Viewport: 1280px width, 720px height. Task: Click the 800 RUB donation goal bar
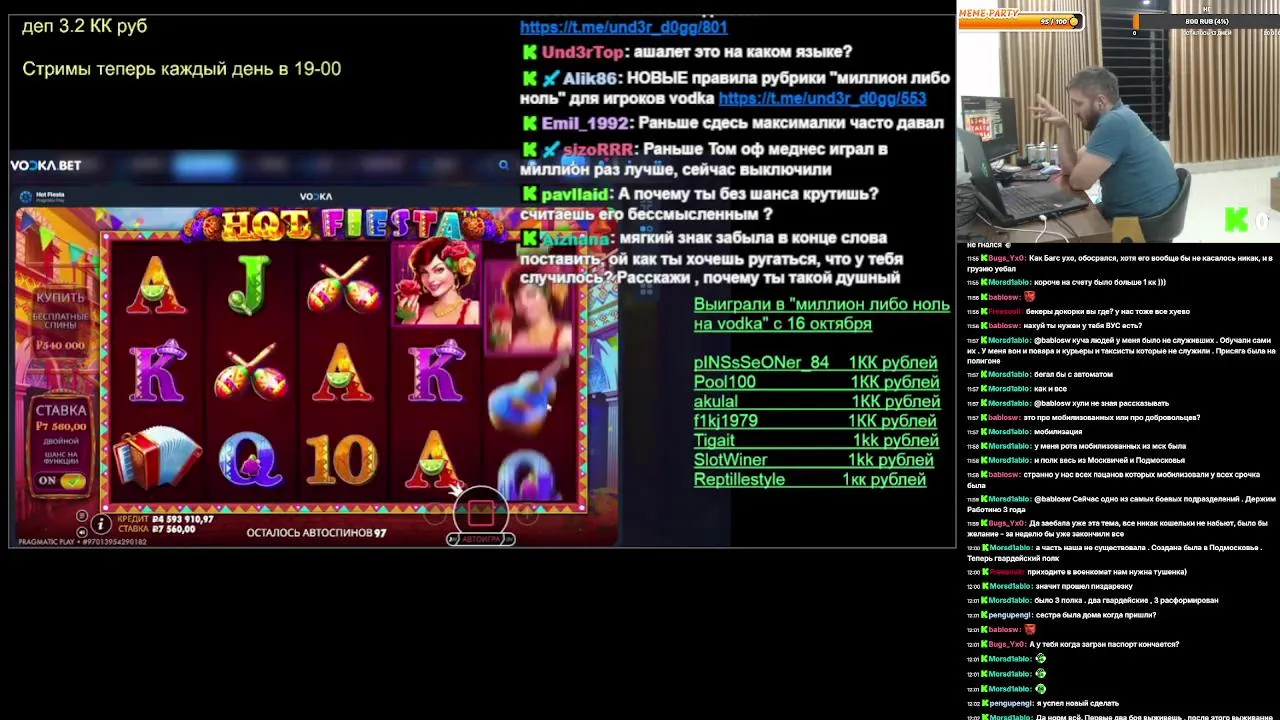click(x=1206, y=21)
